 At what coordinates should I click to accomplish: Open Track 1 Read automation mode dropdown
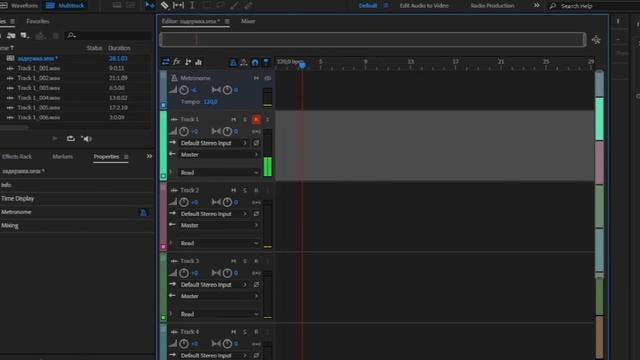click(220, 173)
